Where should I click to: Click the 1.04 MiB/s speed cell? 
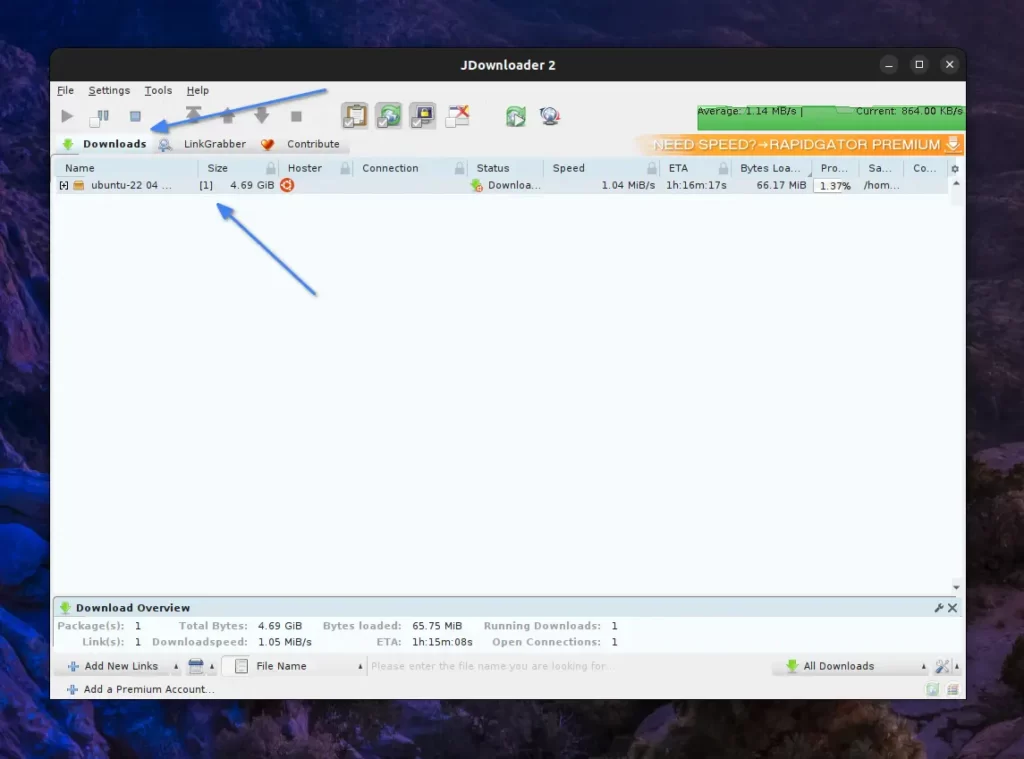pos(628,186)
